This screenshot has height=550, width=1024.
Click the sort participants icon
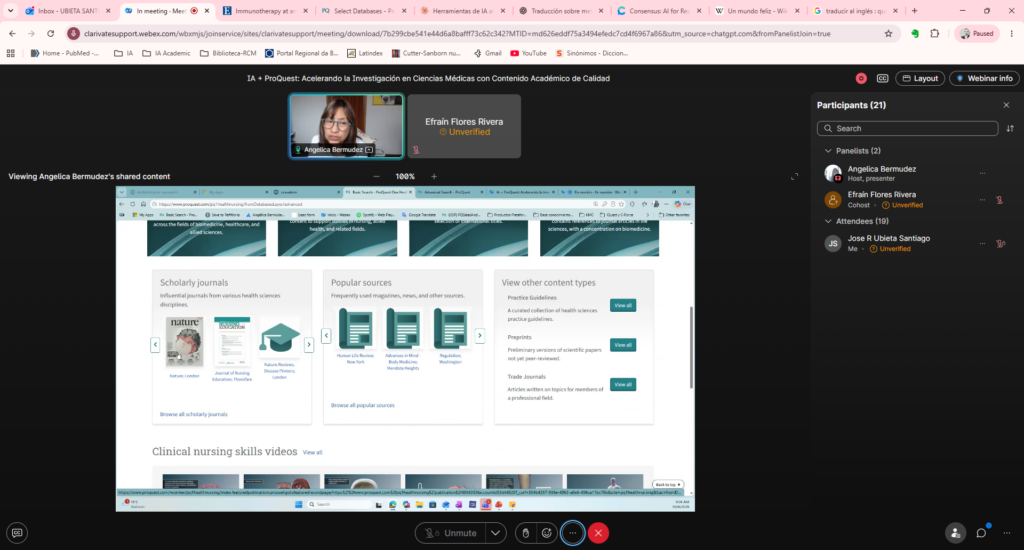pos(1010,129)
